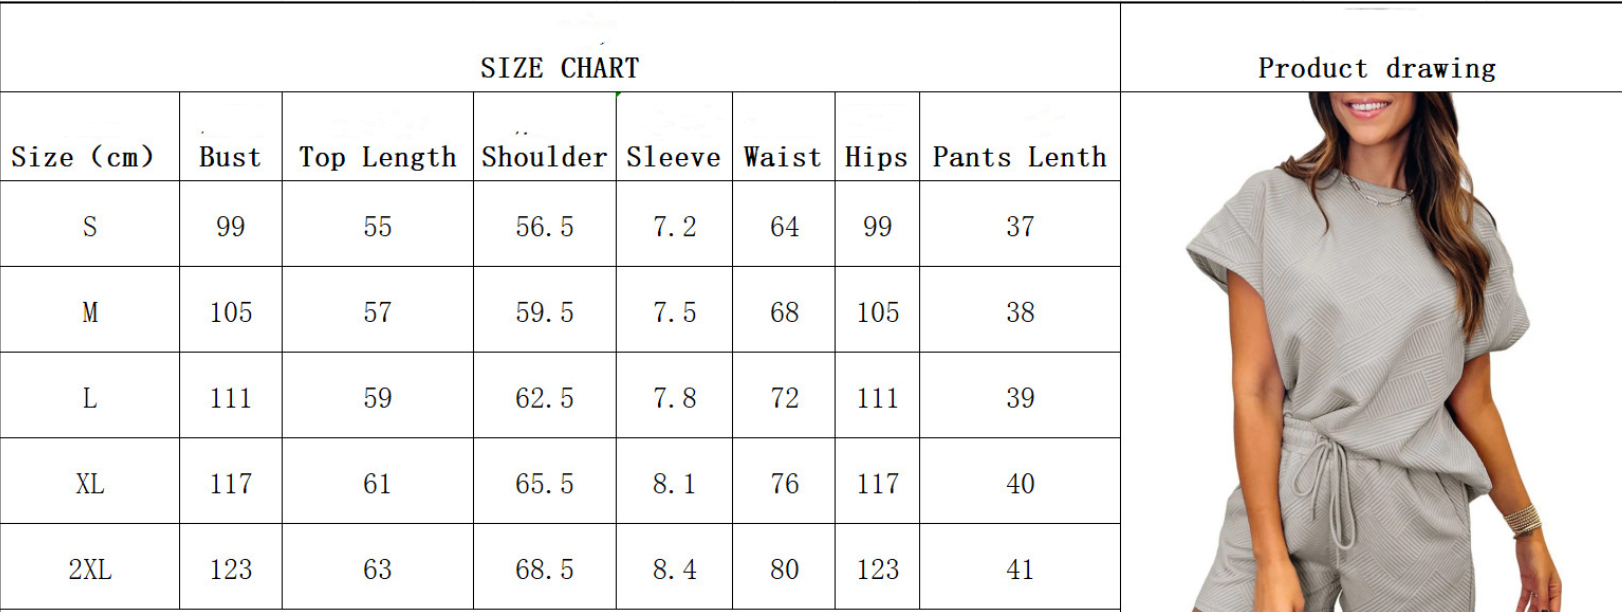Select the S size row label
The image size is (1622, 612).
coord(90,227)
